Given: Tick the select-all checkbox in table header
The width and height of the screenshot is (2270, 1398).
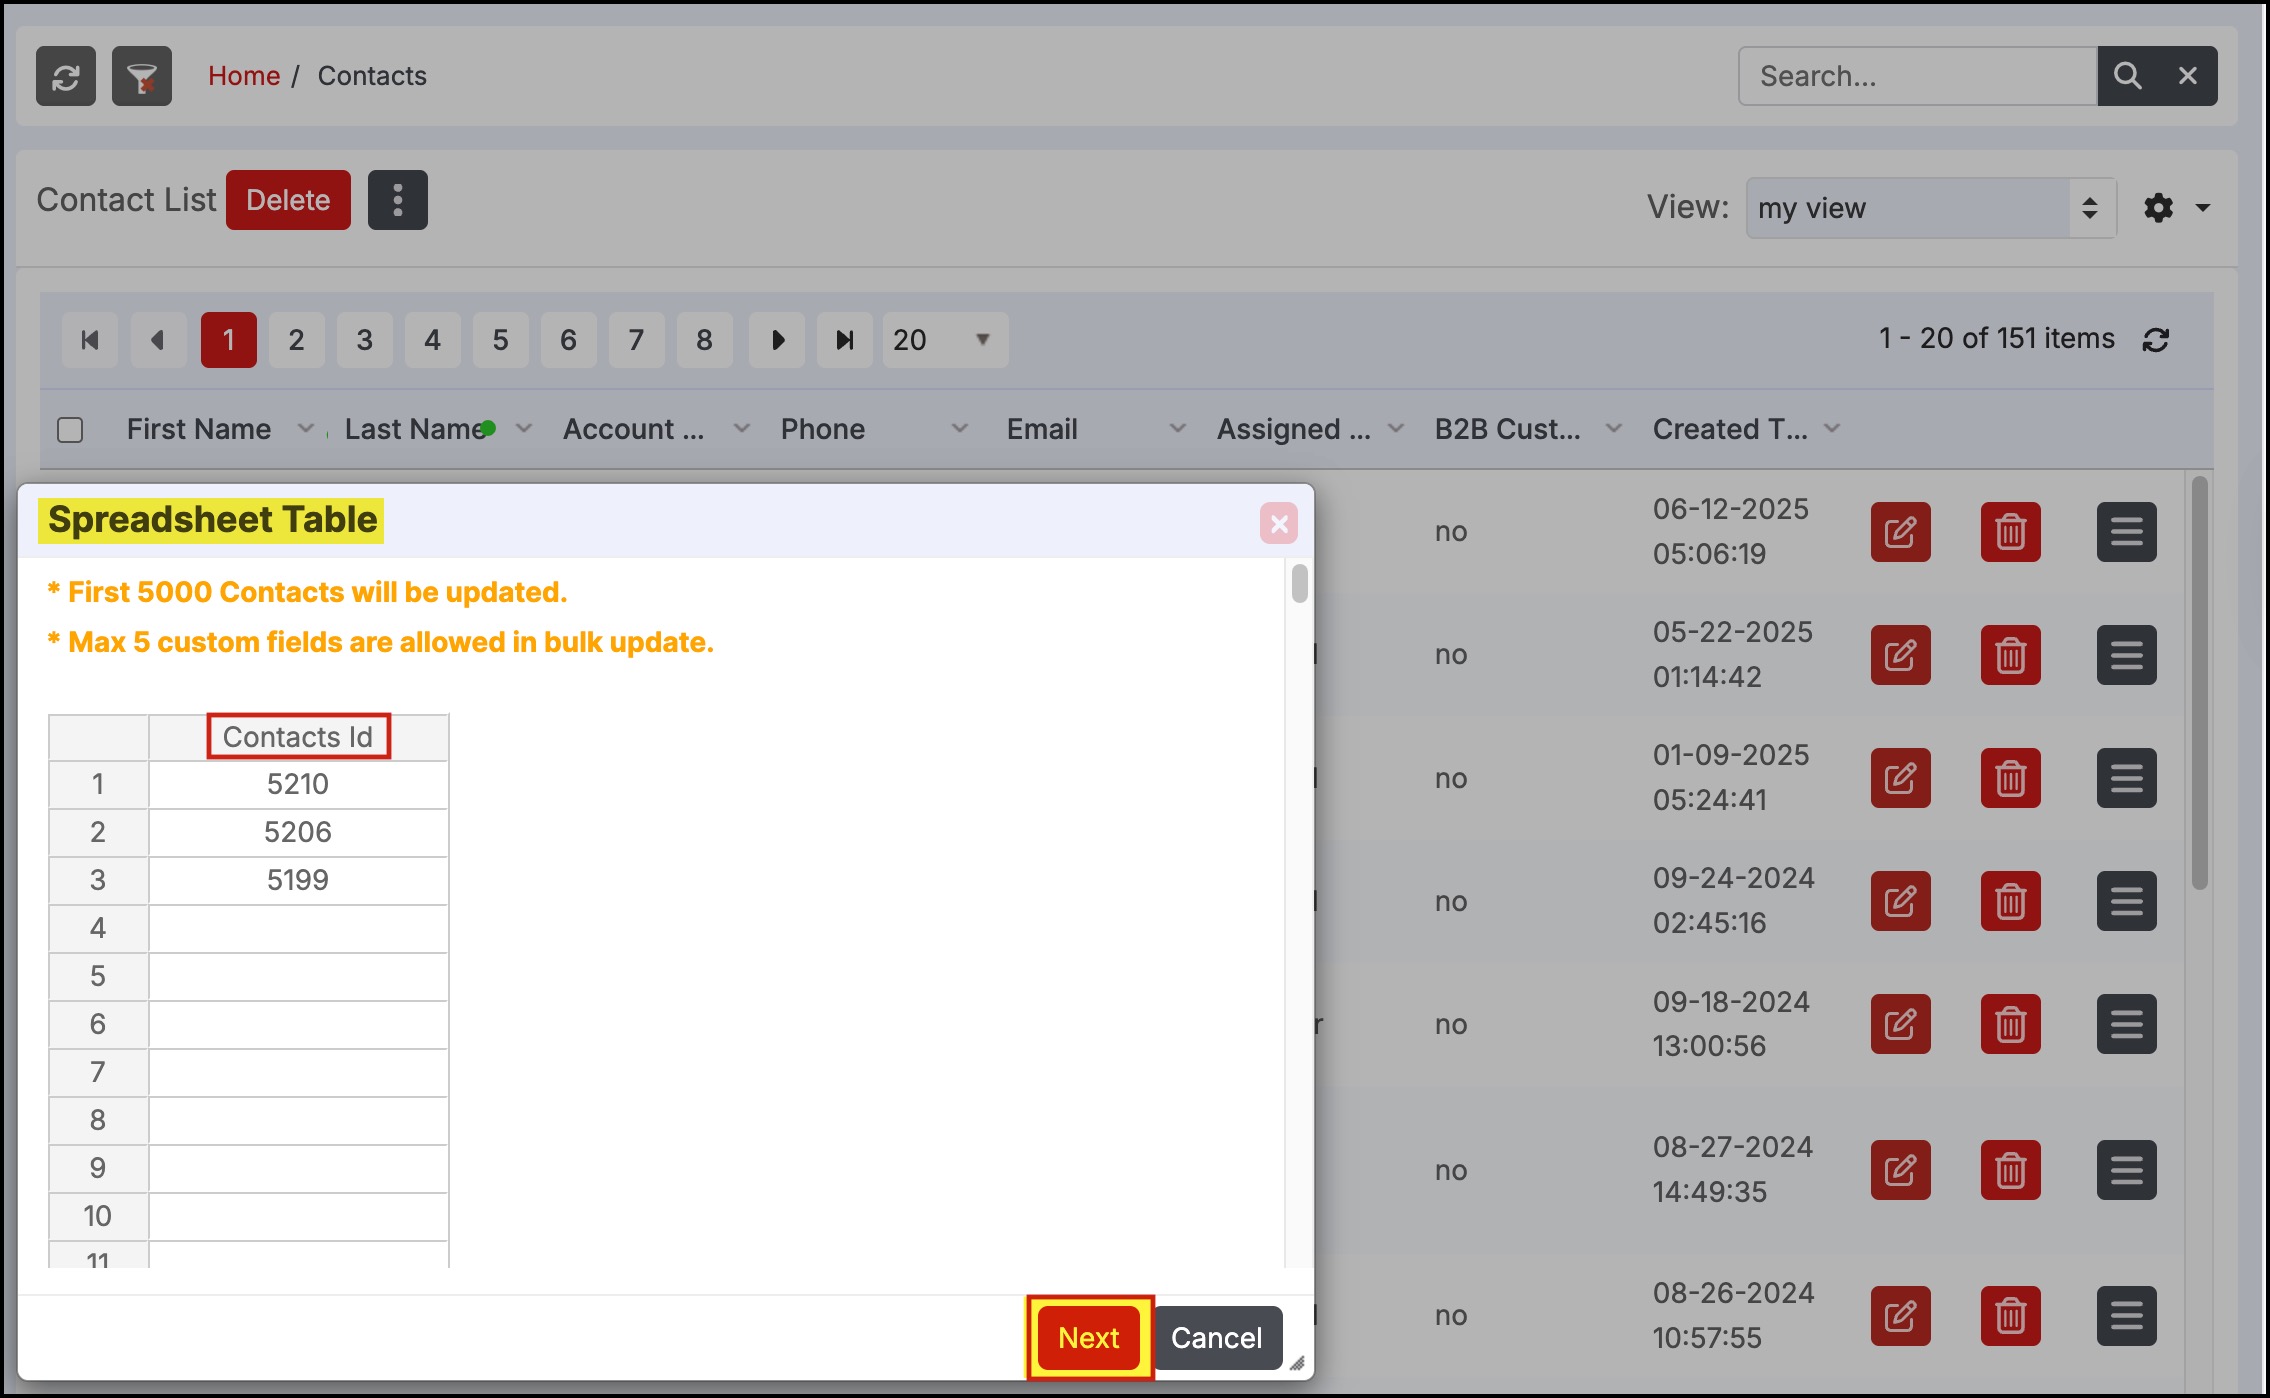Looking at the screenshot, I should [70, 430].
